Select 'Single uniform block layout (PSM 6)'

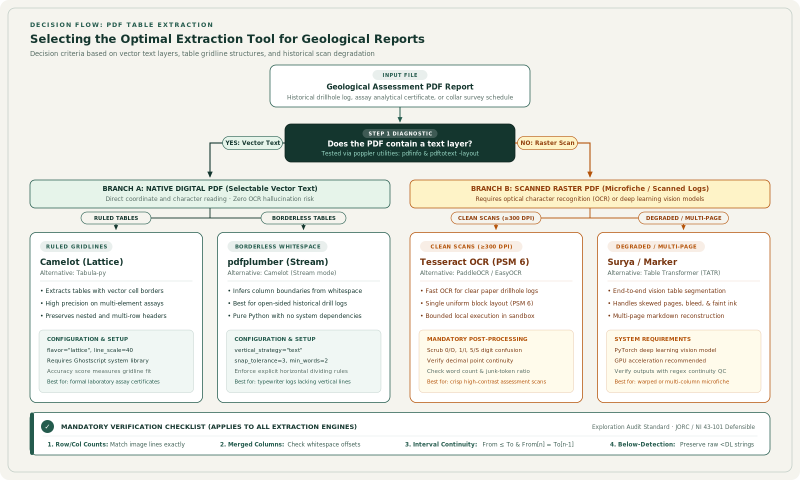pyautogui.click(x=479, y=303)
